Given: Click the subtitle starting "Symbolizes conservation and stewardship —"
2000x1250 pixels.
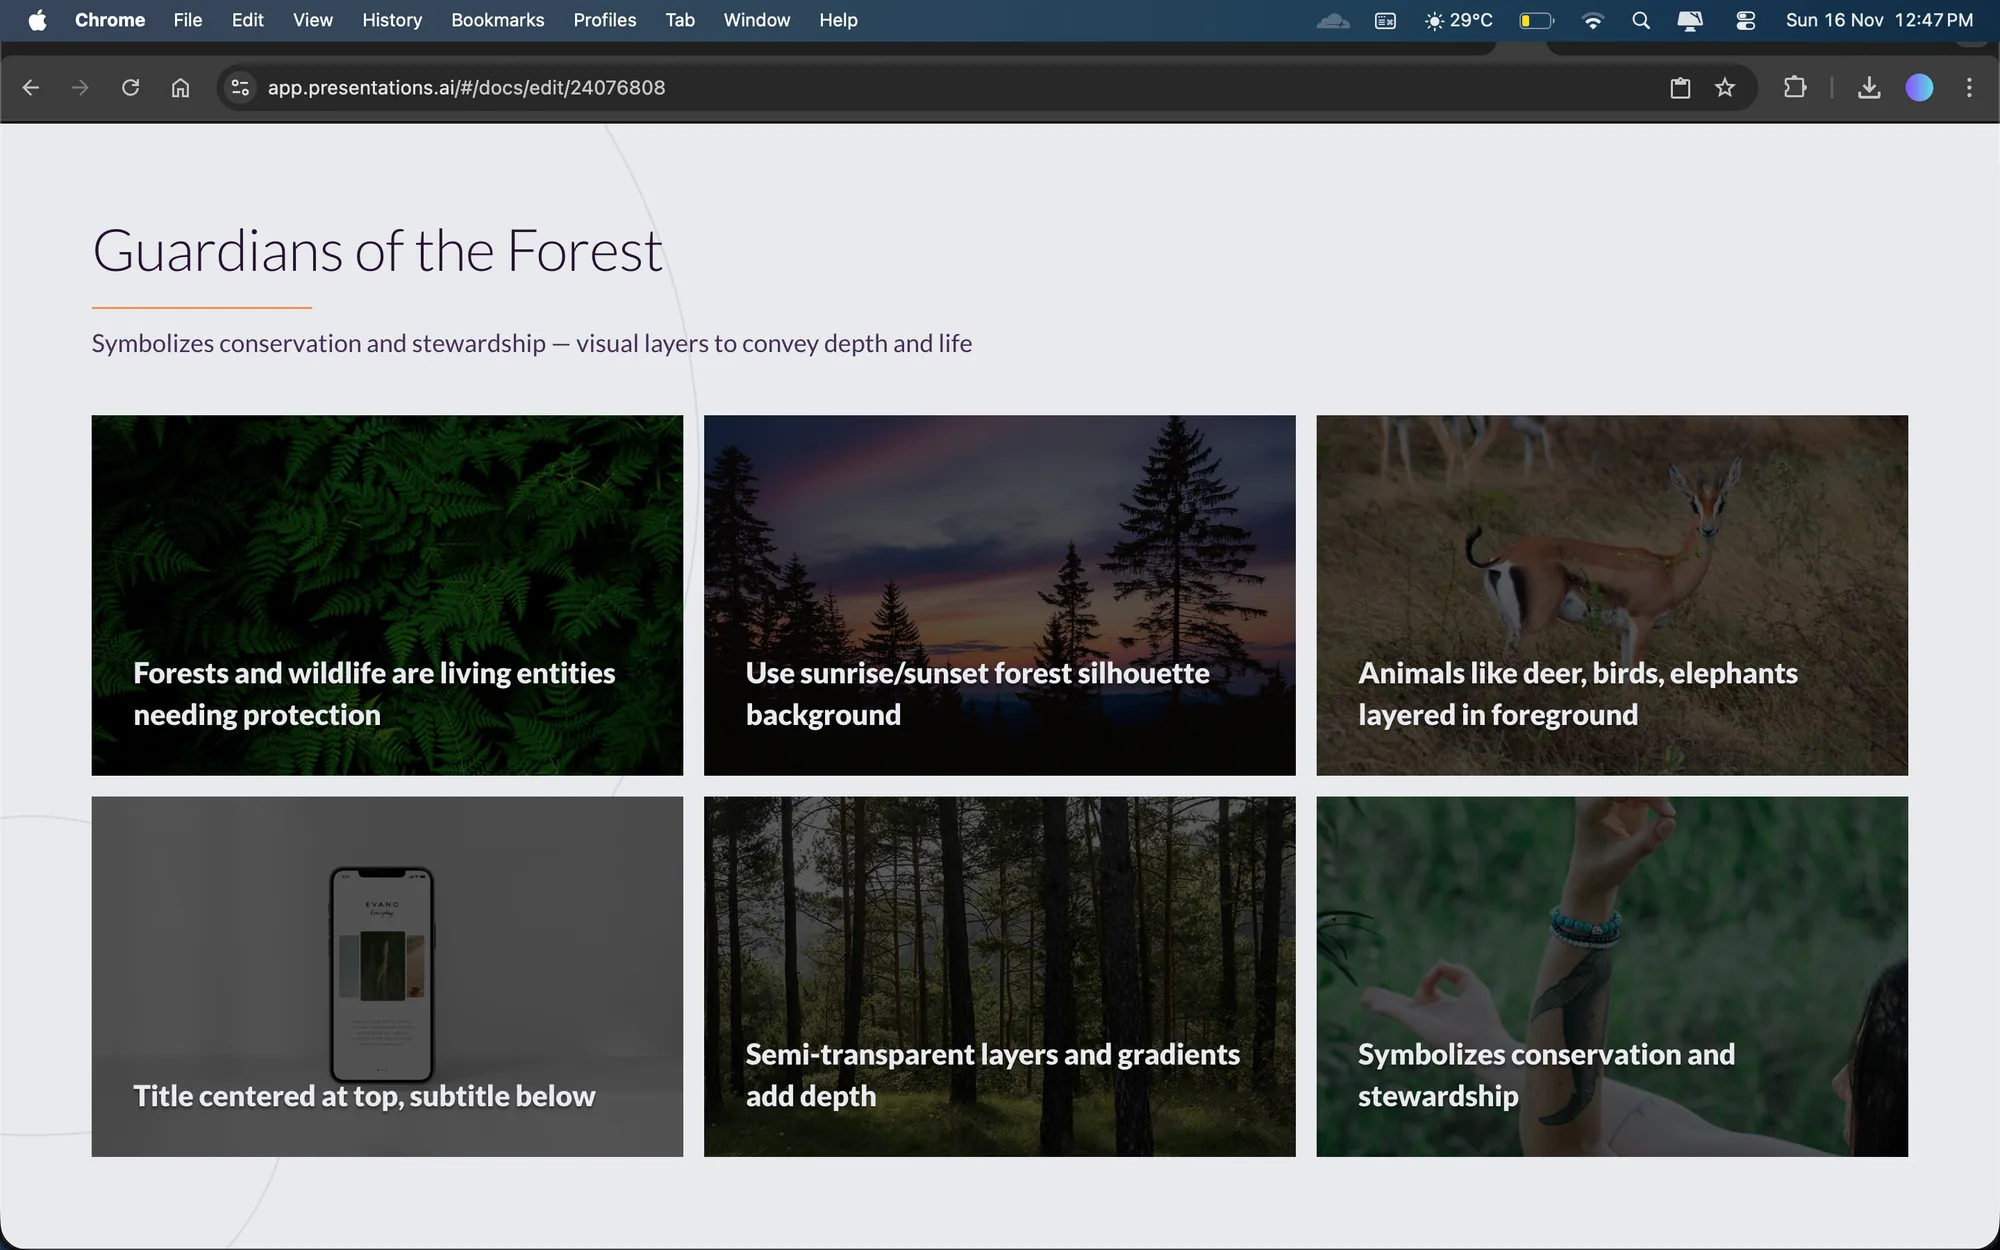Looking at the screenshot, I should [x=532, y=343].
